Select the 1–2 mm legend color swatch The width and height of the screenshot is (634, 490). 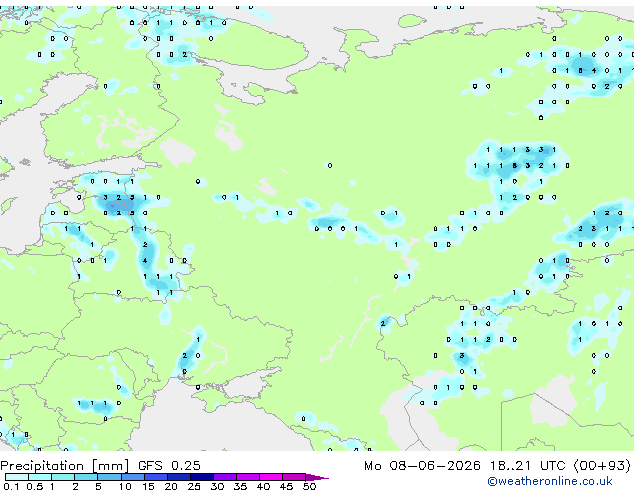pyautogui.click(x=63, y=477)
